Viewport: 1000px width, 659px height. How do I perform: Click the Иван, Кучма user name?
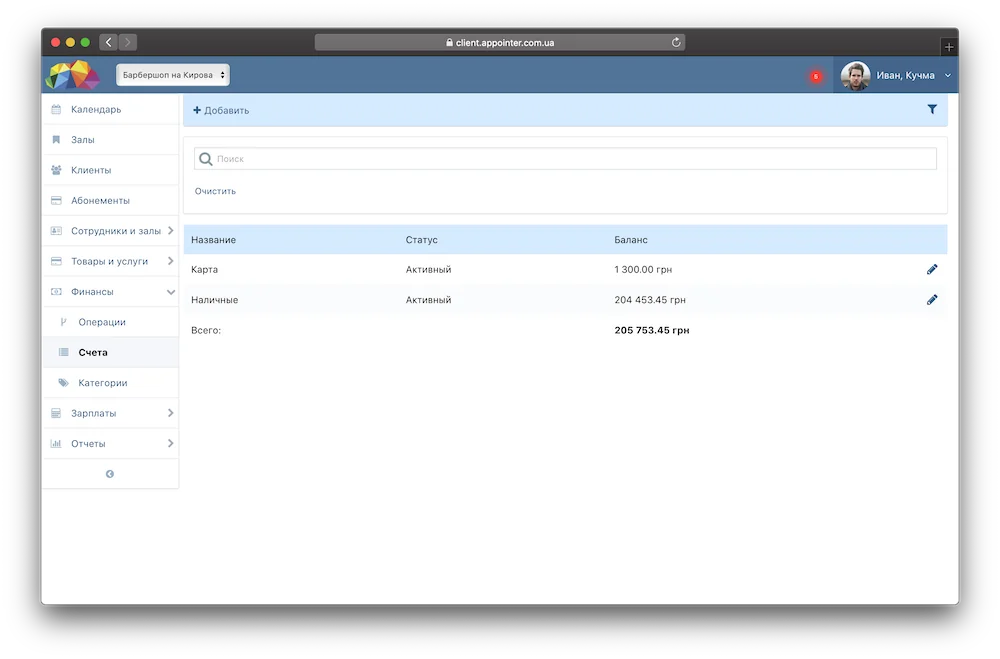coord(905,75)
